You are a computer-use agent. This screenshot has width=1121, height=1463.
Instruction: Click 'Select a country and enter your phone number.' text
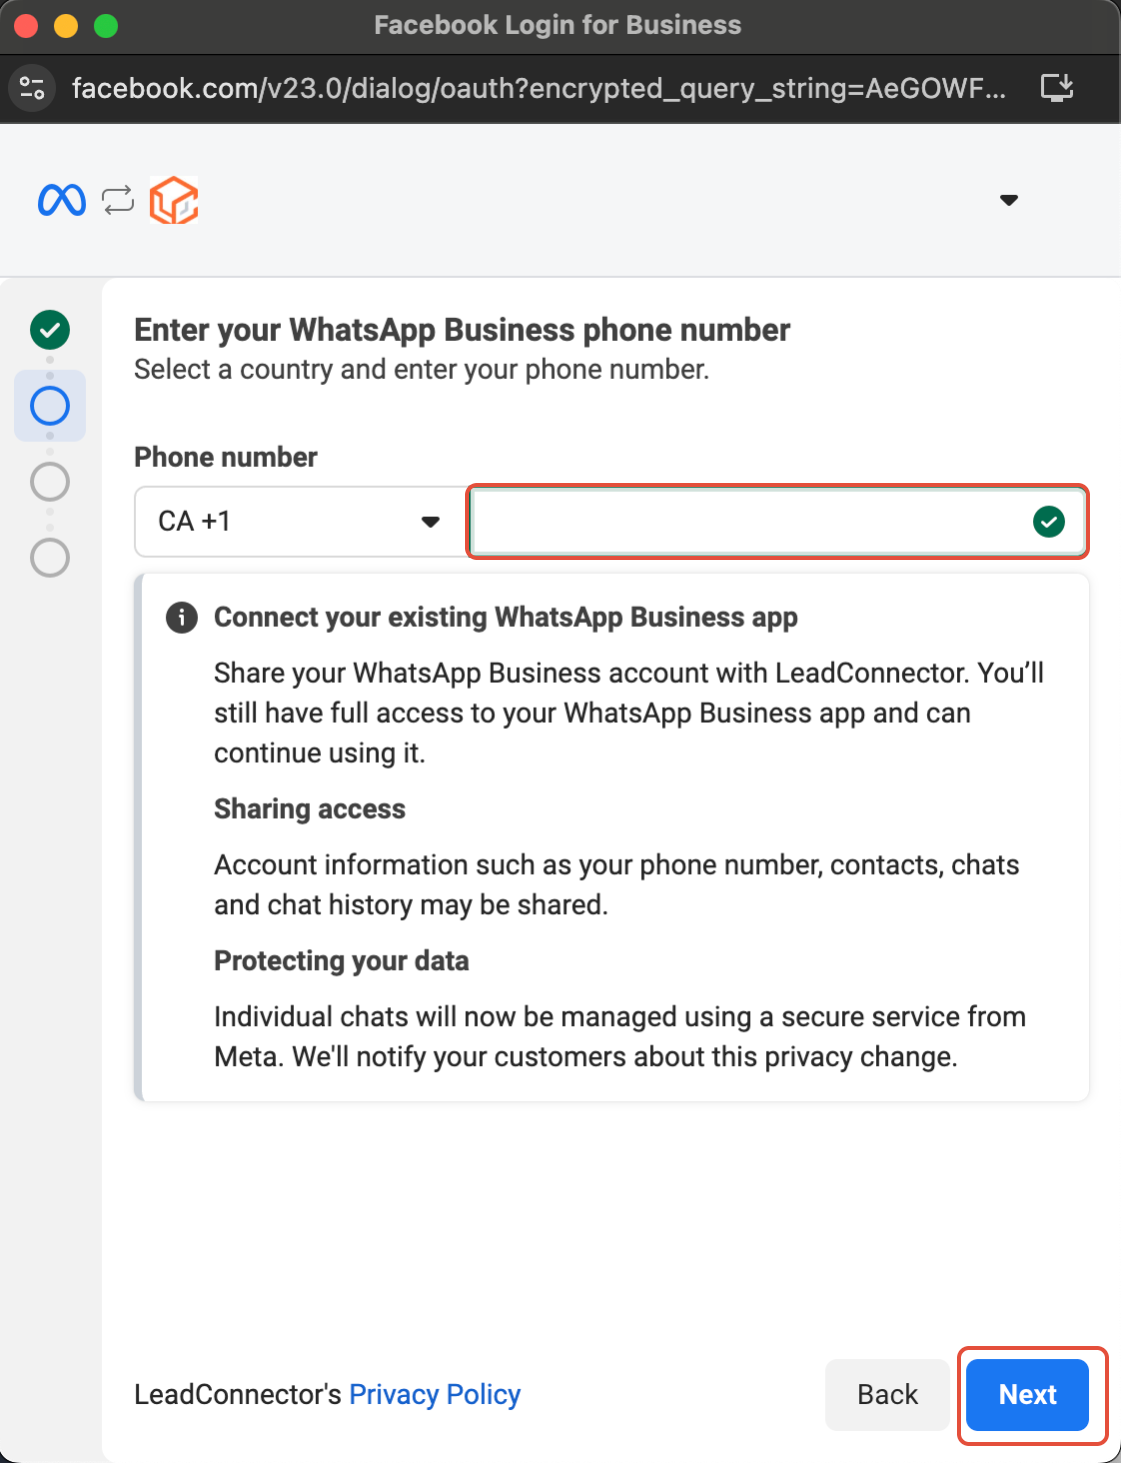click(x=422, y=369)
